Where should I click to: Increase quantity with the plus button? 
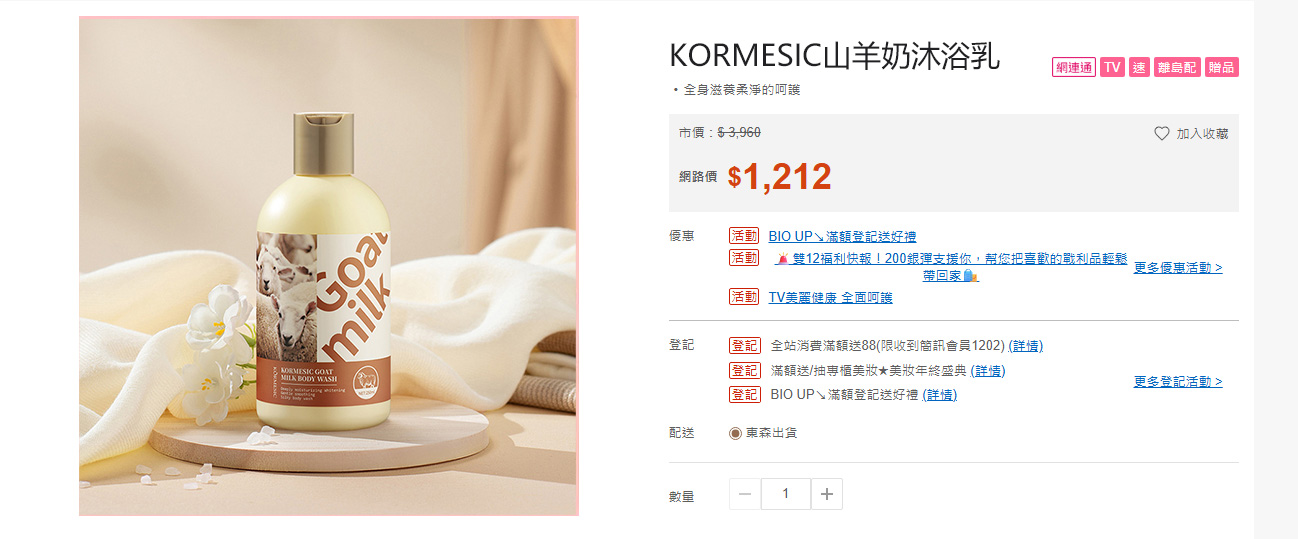[826, 494]
